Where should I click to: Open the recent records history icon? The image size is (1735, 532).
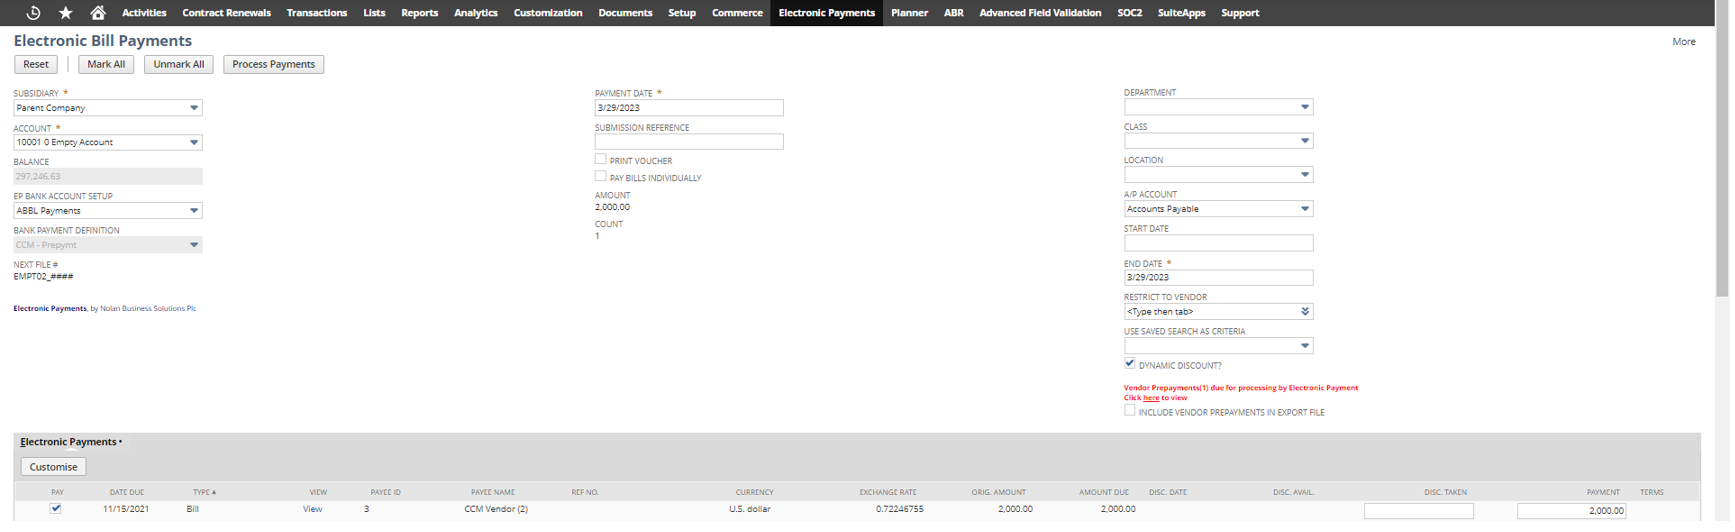pyautogui.click(x=33, y=13)
